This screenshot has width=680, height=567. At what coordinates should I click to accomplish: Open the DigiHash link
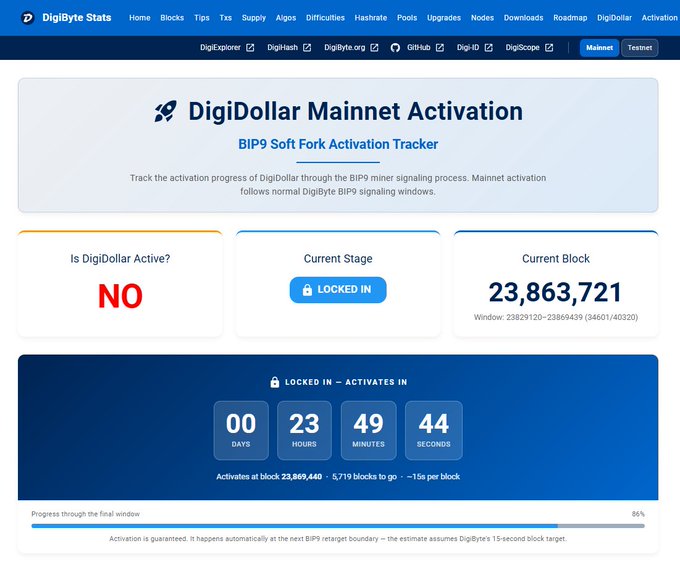point(282,48)
